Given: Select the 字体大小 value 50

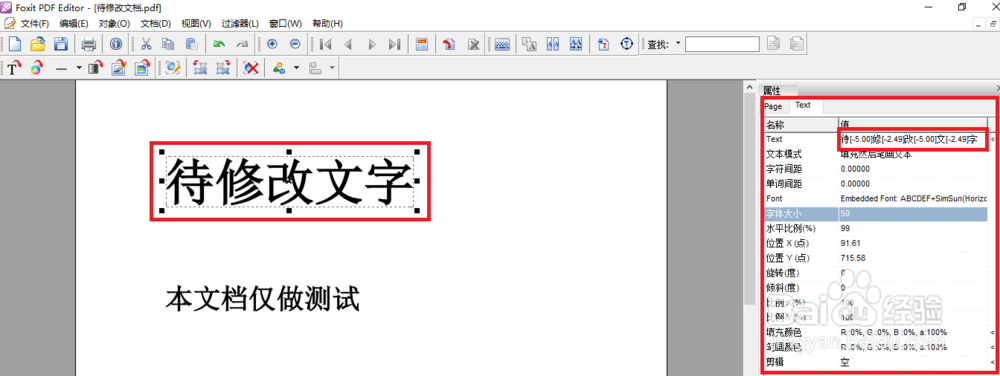Looking at the screenshot, I should click(x=913, y=213).
